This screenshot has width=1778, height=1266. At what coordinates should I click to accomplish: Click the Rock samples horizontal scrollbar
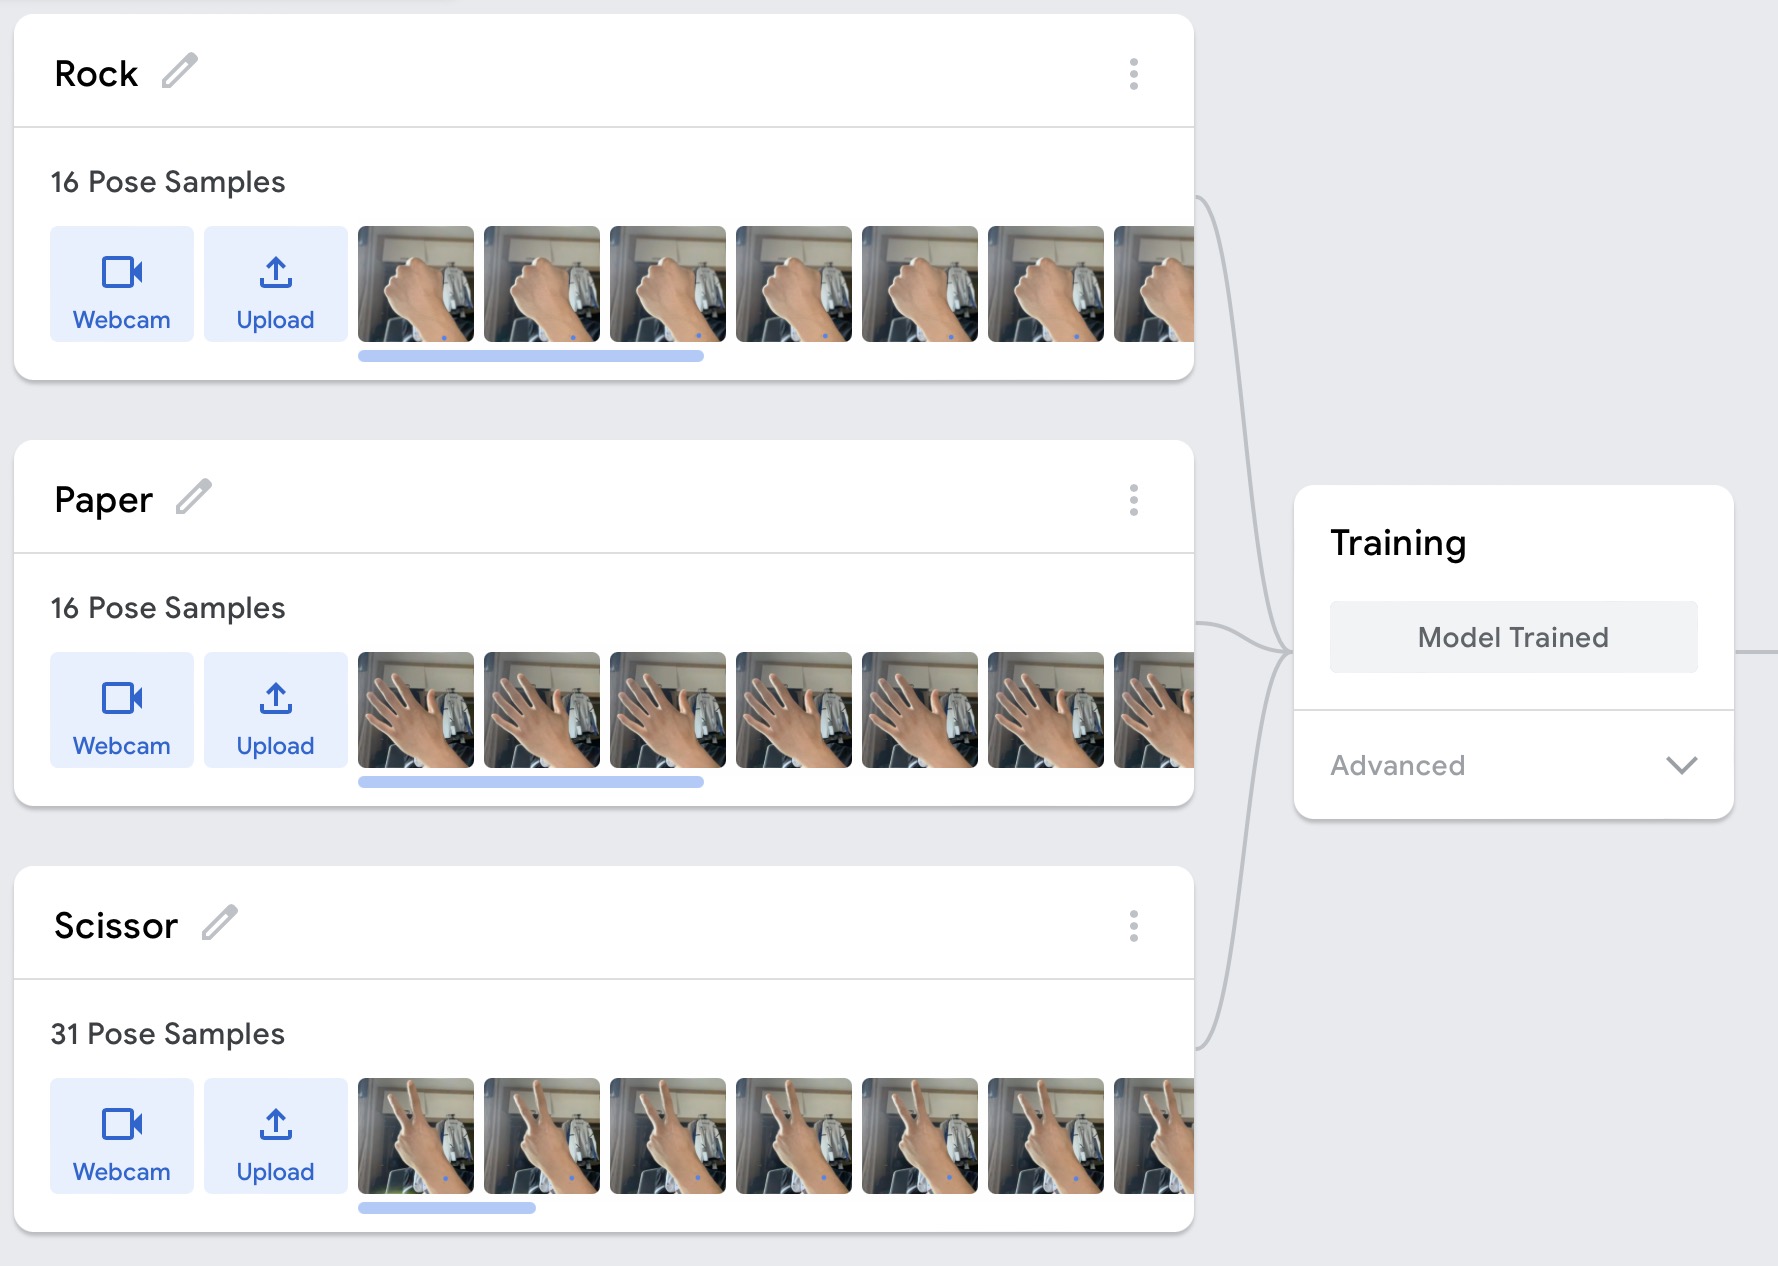click(531, 356)
